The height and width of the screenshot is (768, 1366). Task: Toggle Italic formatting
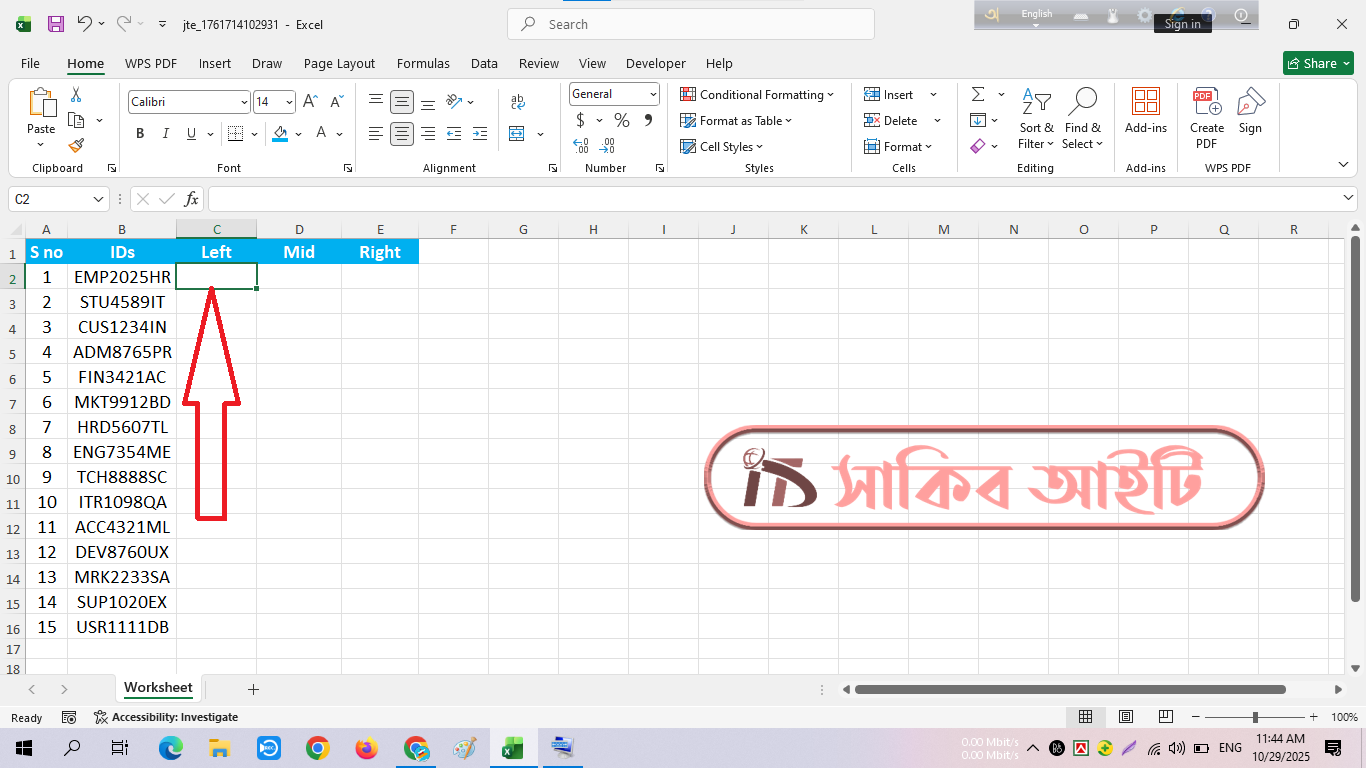coord(166,134)
